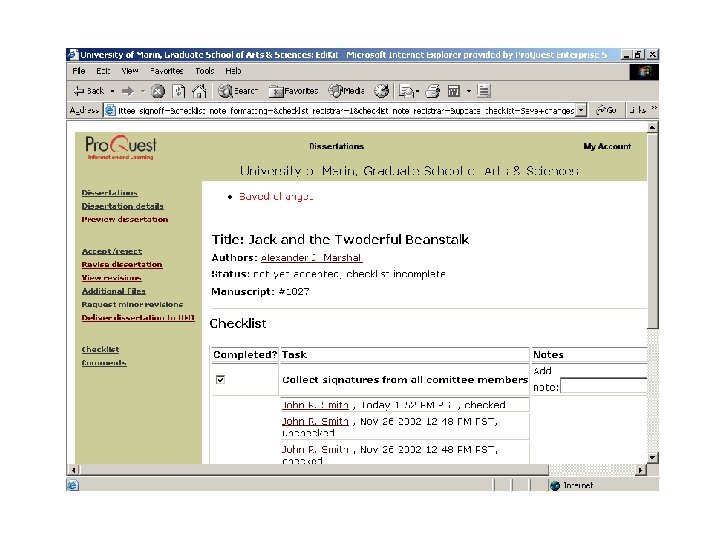Click the 'Title: Jack and the Twoderful Beanstalk' heading
Image resolution: width=720 pixels, height=540 pixels.
pos(340,240)
